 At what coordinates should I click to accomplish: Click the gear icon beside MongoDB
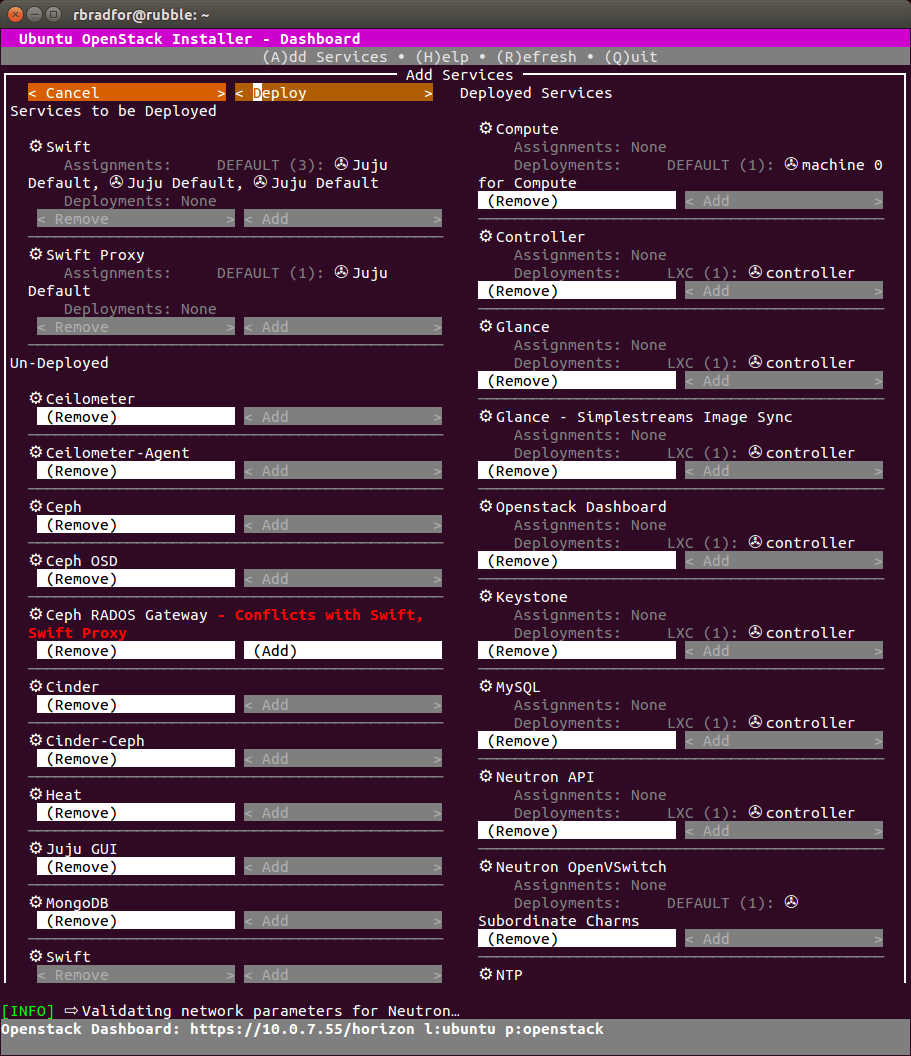point(36,902)
